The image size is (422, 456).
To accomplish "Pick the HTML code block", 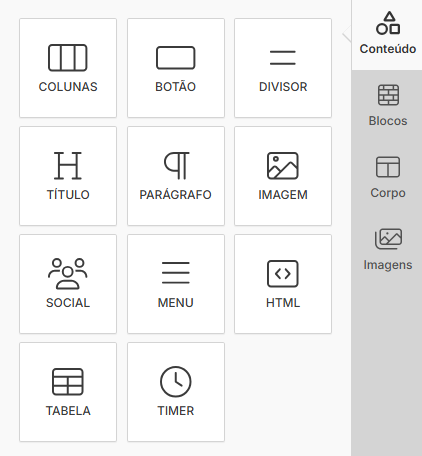I will [x=283, y=284].
